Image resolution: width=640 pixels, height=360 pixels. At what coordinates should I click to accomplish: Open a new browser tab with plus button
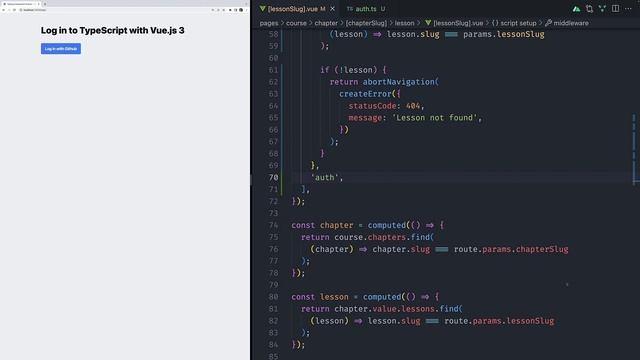(45, 4)
